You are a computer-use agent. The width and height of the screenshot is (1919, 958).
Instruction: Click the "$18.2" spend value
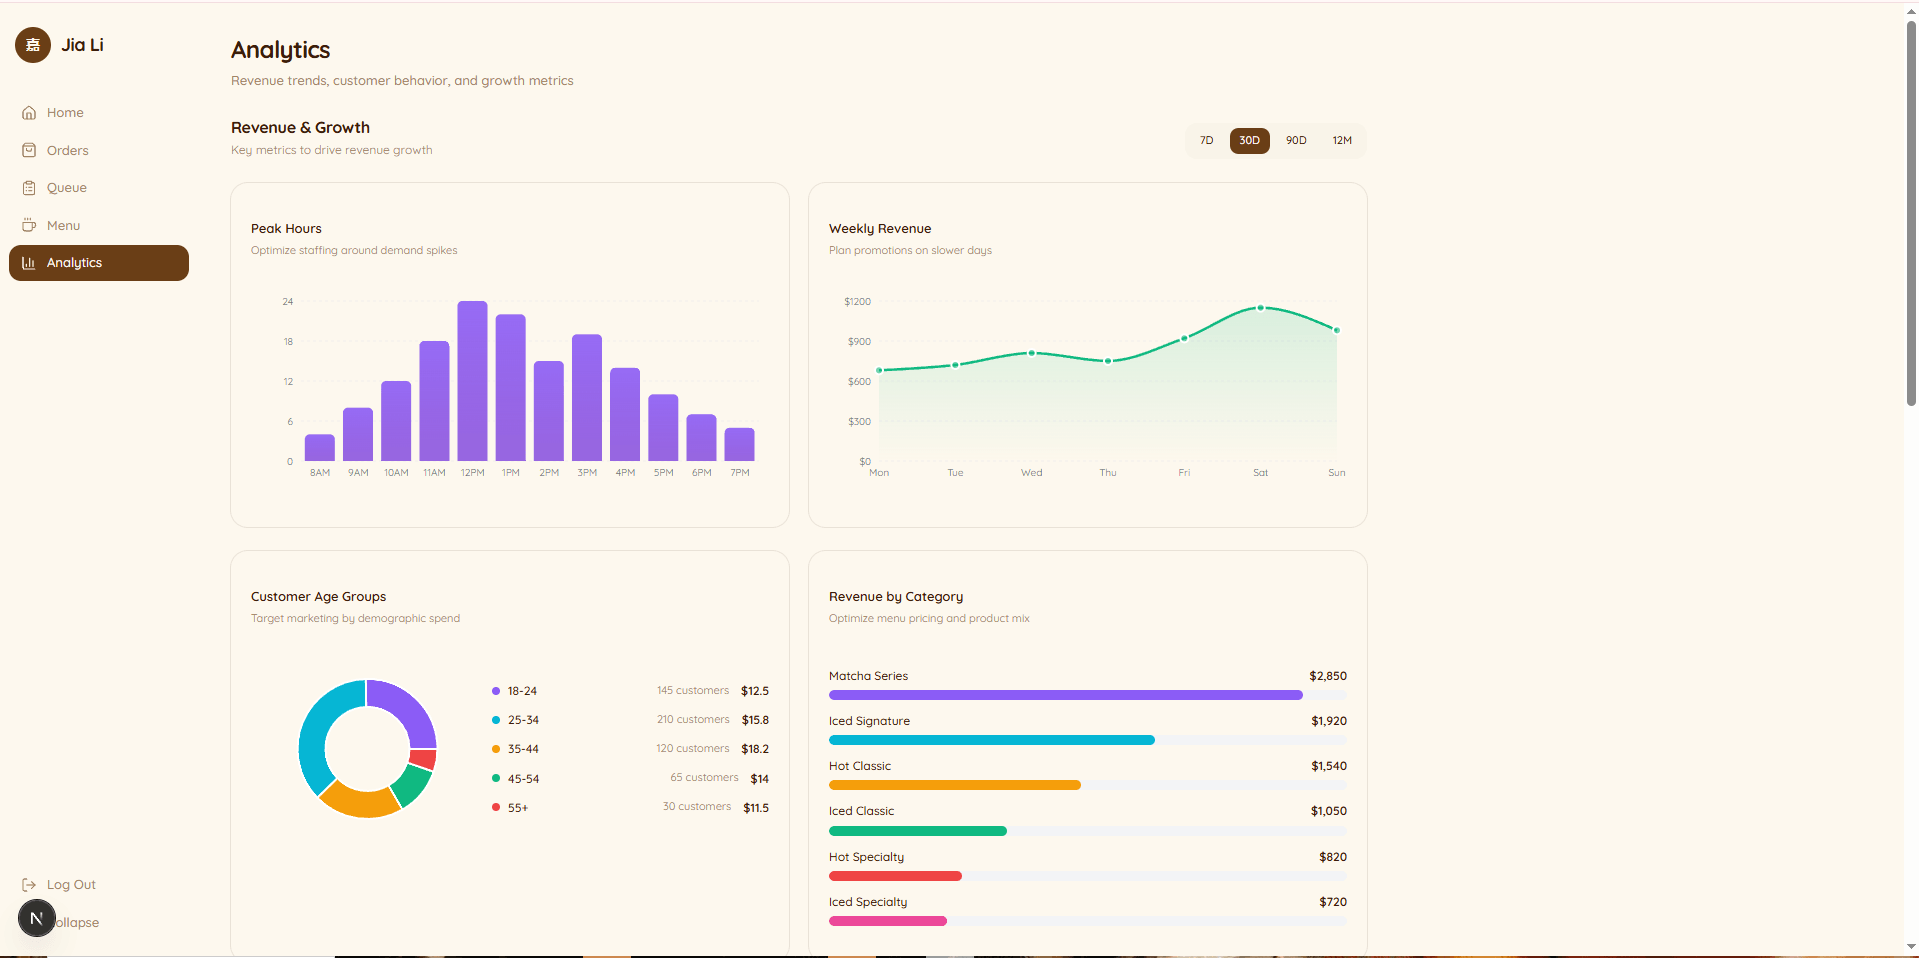(755, 749)
